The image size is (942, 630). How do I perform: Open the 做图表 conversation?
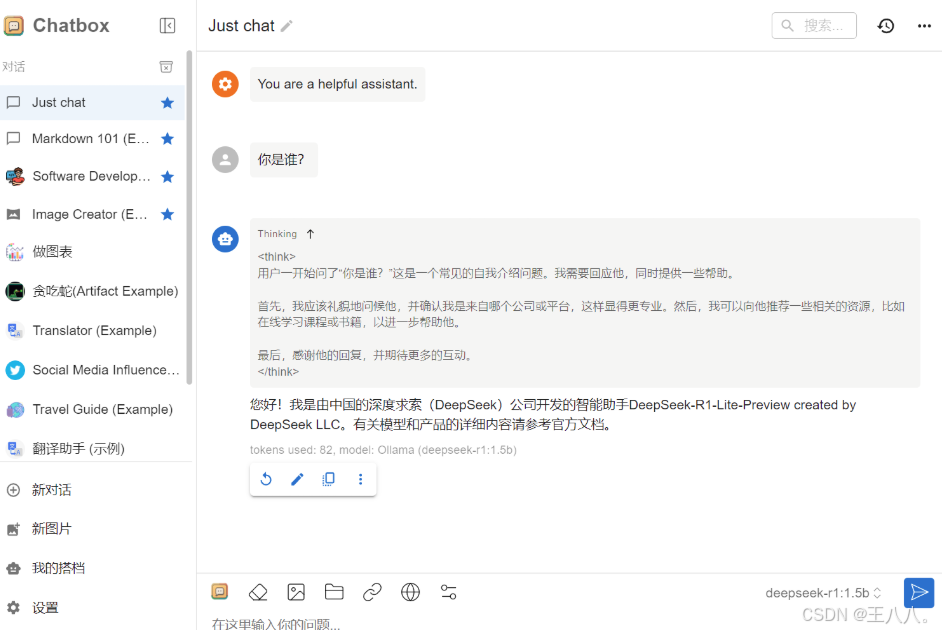click(93, 252)
